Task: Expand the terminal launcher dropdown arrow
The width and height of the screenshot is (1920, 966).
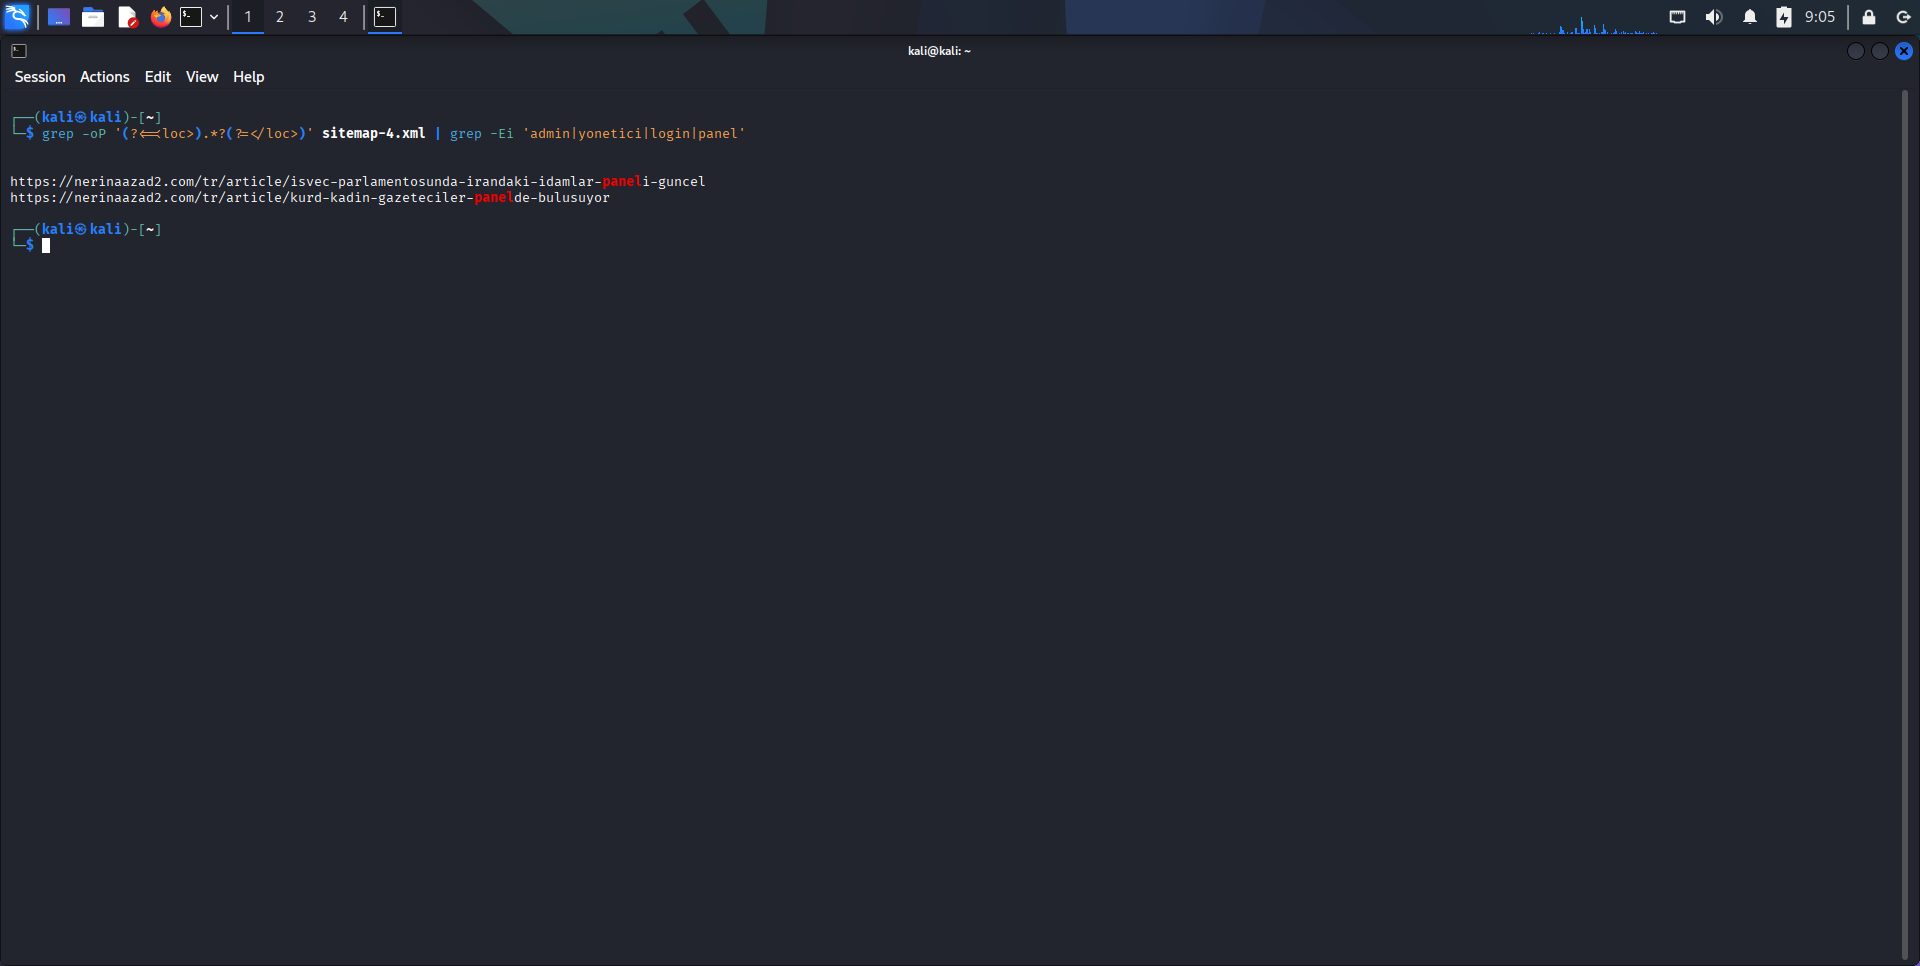Action: coord(214,17)
